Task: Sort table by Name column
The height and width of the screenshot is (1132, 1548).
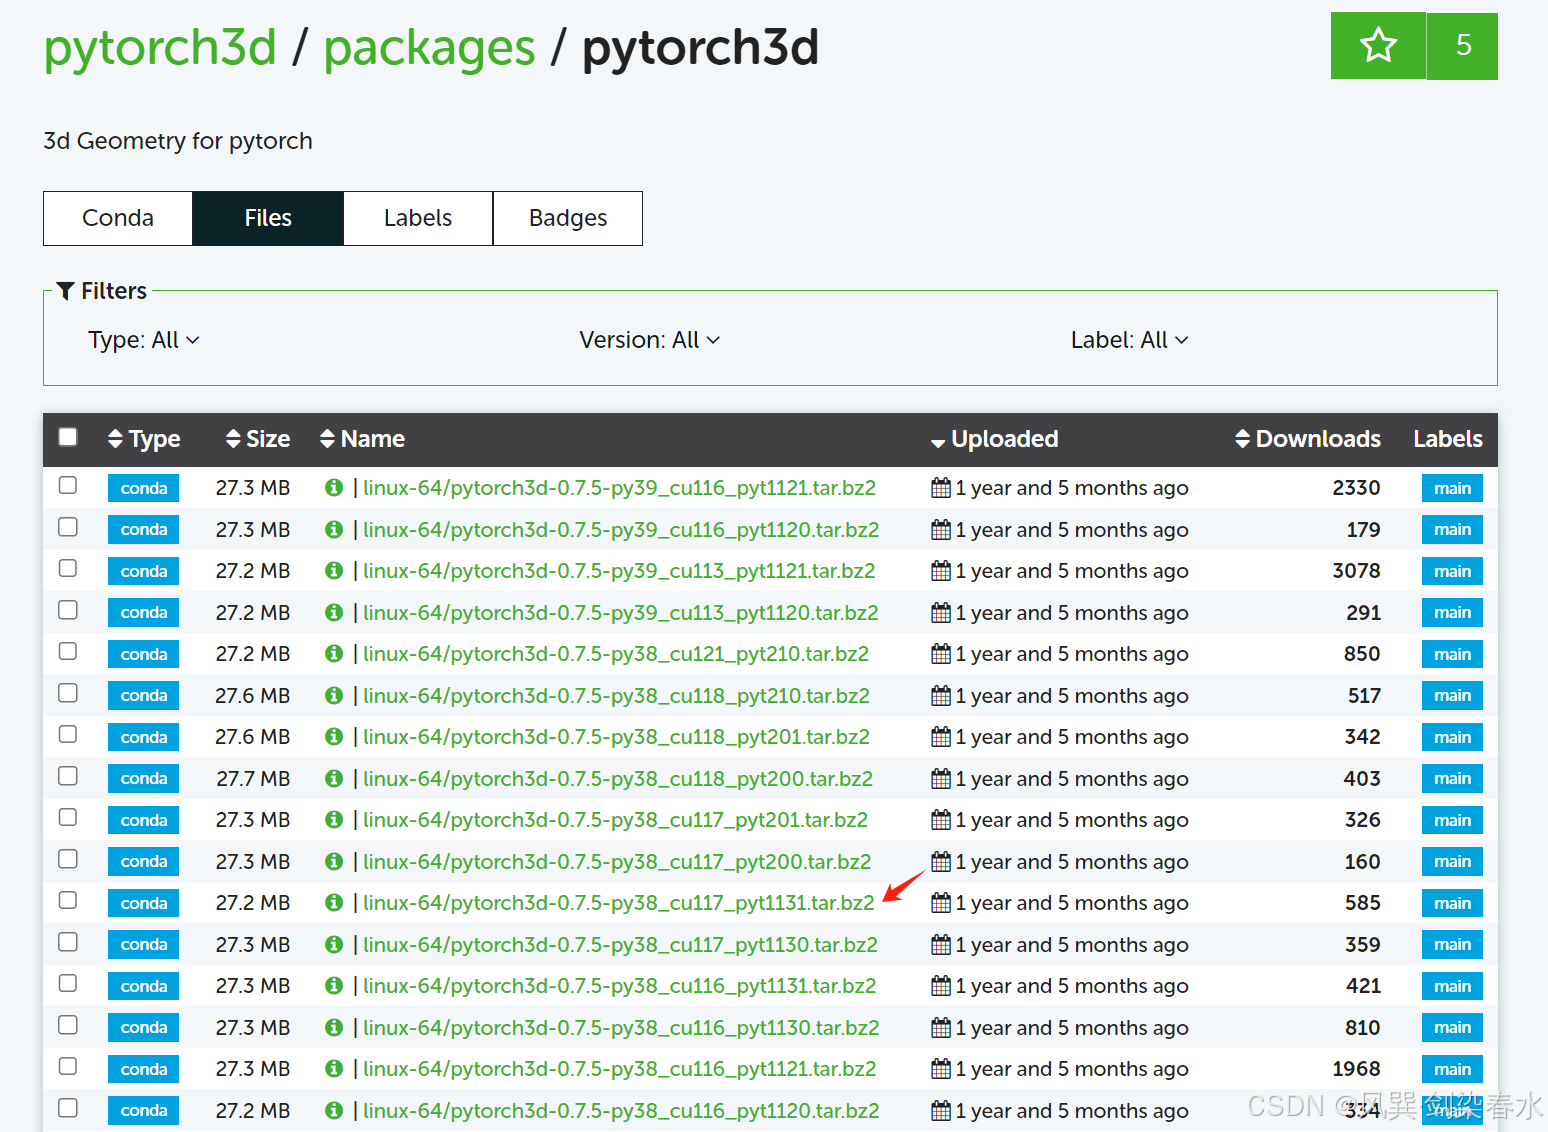Action: coord(362,439)
